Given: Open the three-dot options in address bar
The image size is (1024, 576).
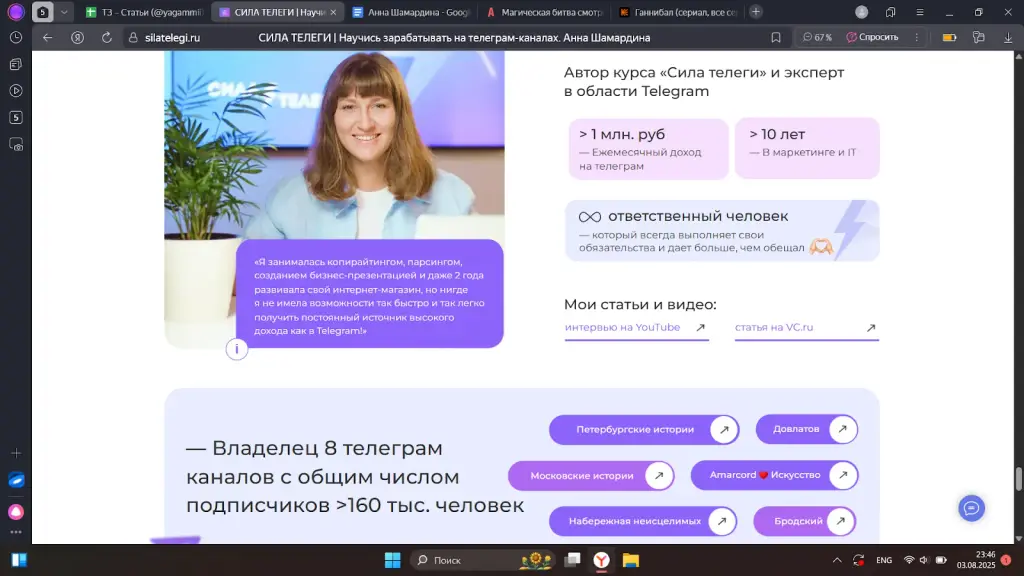Looking at the screenshot, I should point(916,38).
